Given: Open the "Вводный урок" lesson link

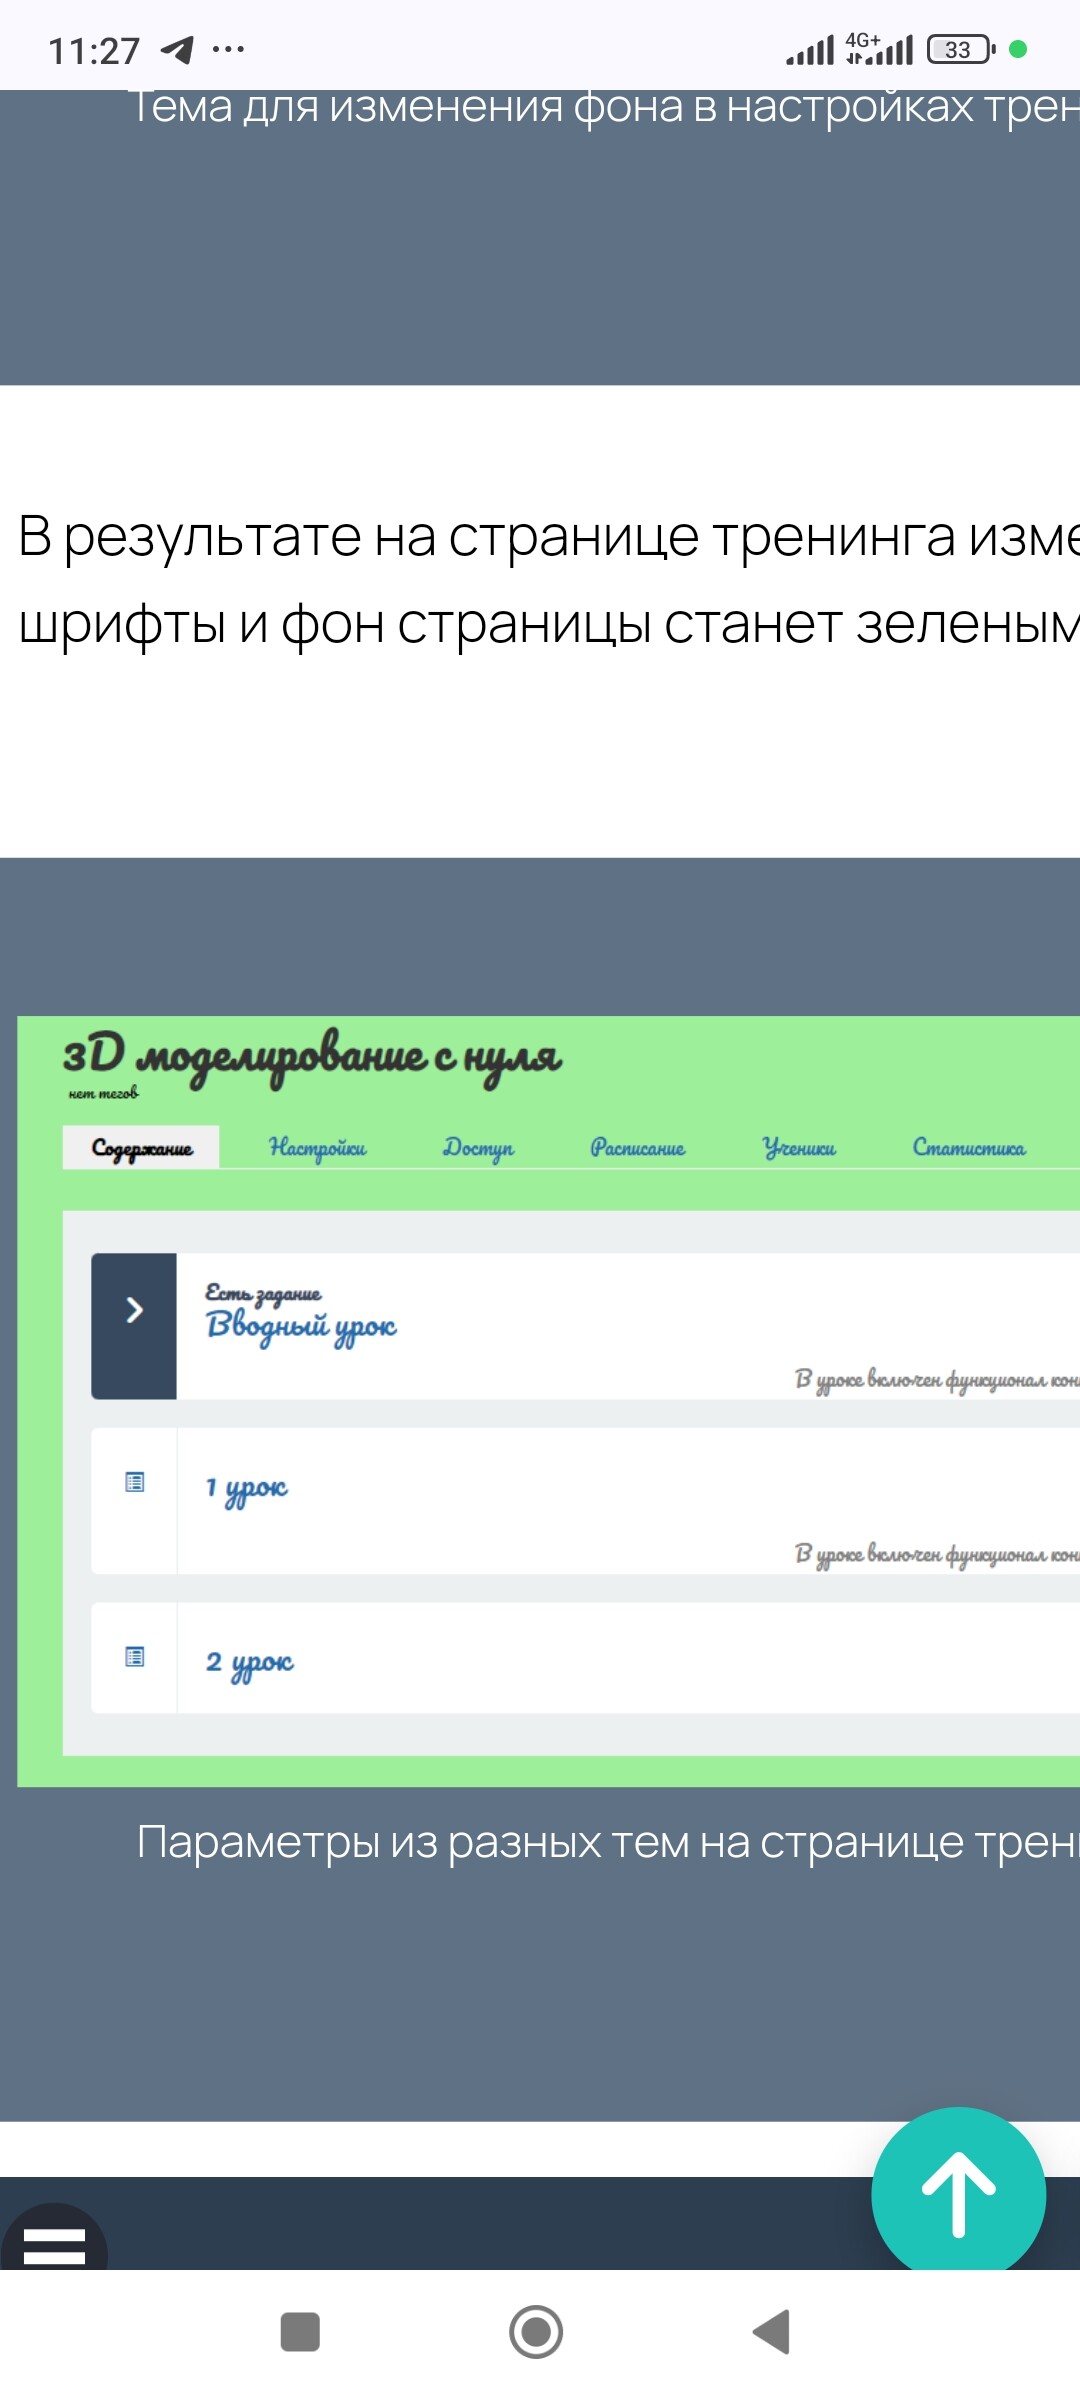Looking at the screenshot, I should [301, 1326].
